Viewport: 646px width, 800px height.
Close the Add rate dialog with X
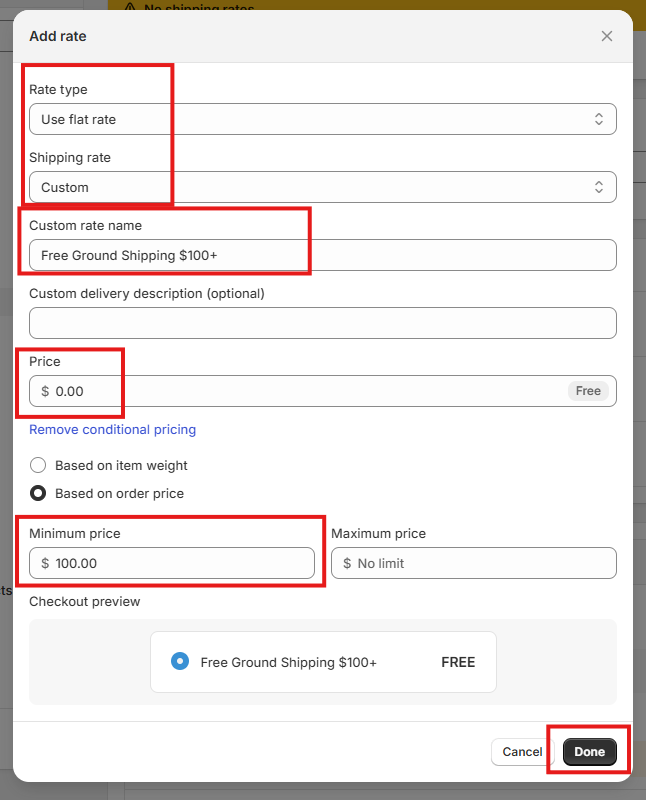click(607, 36)
